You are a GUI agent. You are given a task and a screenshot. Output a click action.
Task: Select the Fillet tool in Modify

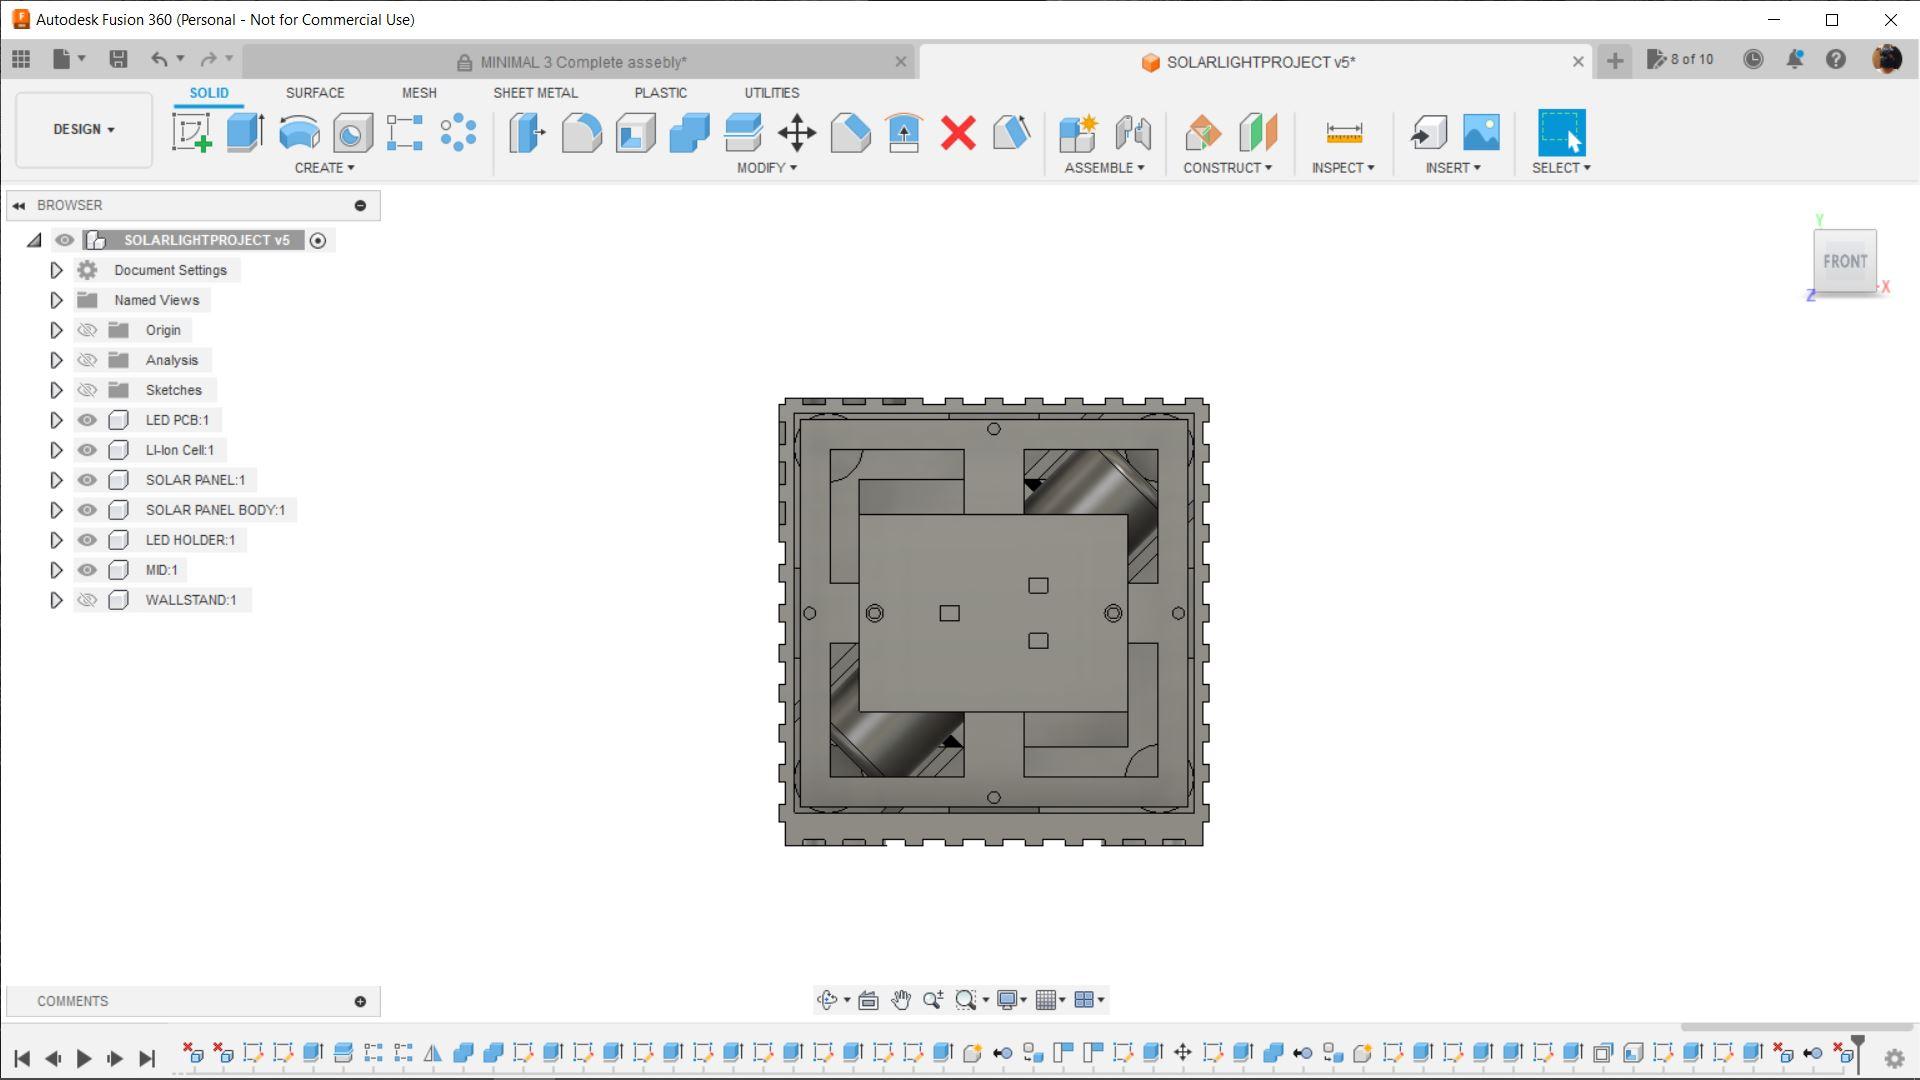(581, 132)
